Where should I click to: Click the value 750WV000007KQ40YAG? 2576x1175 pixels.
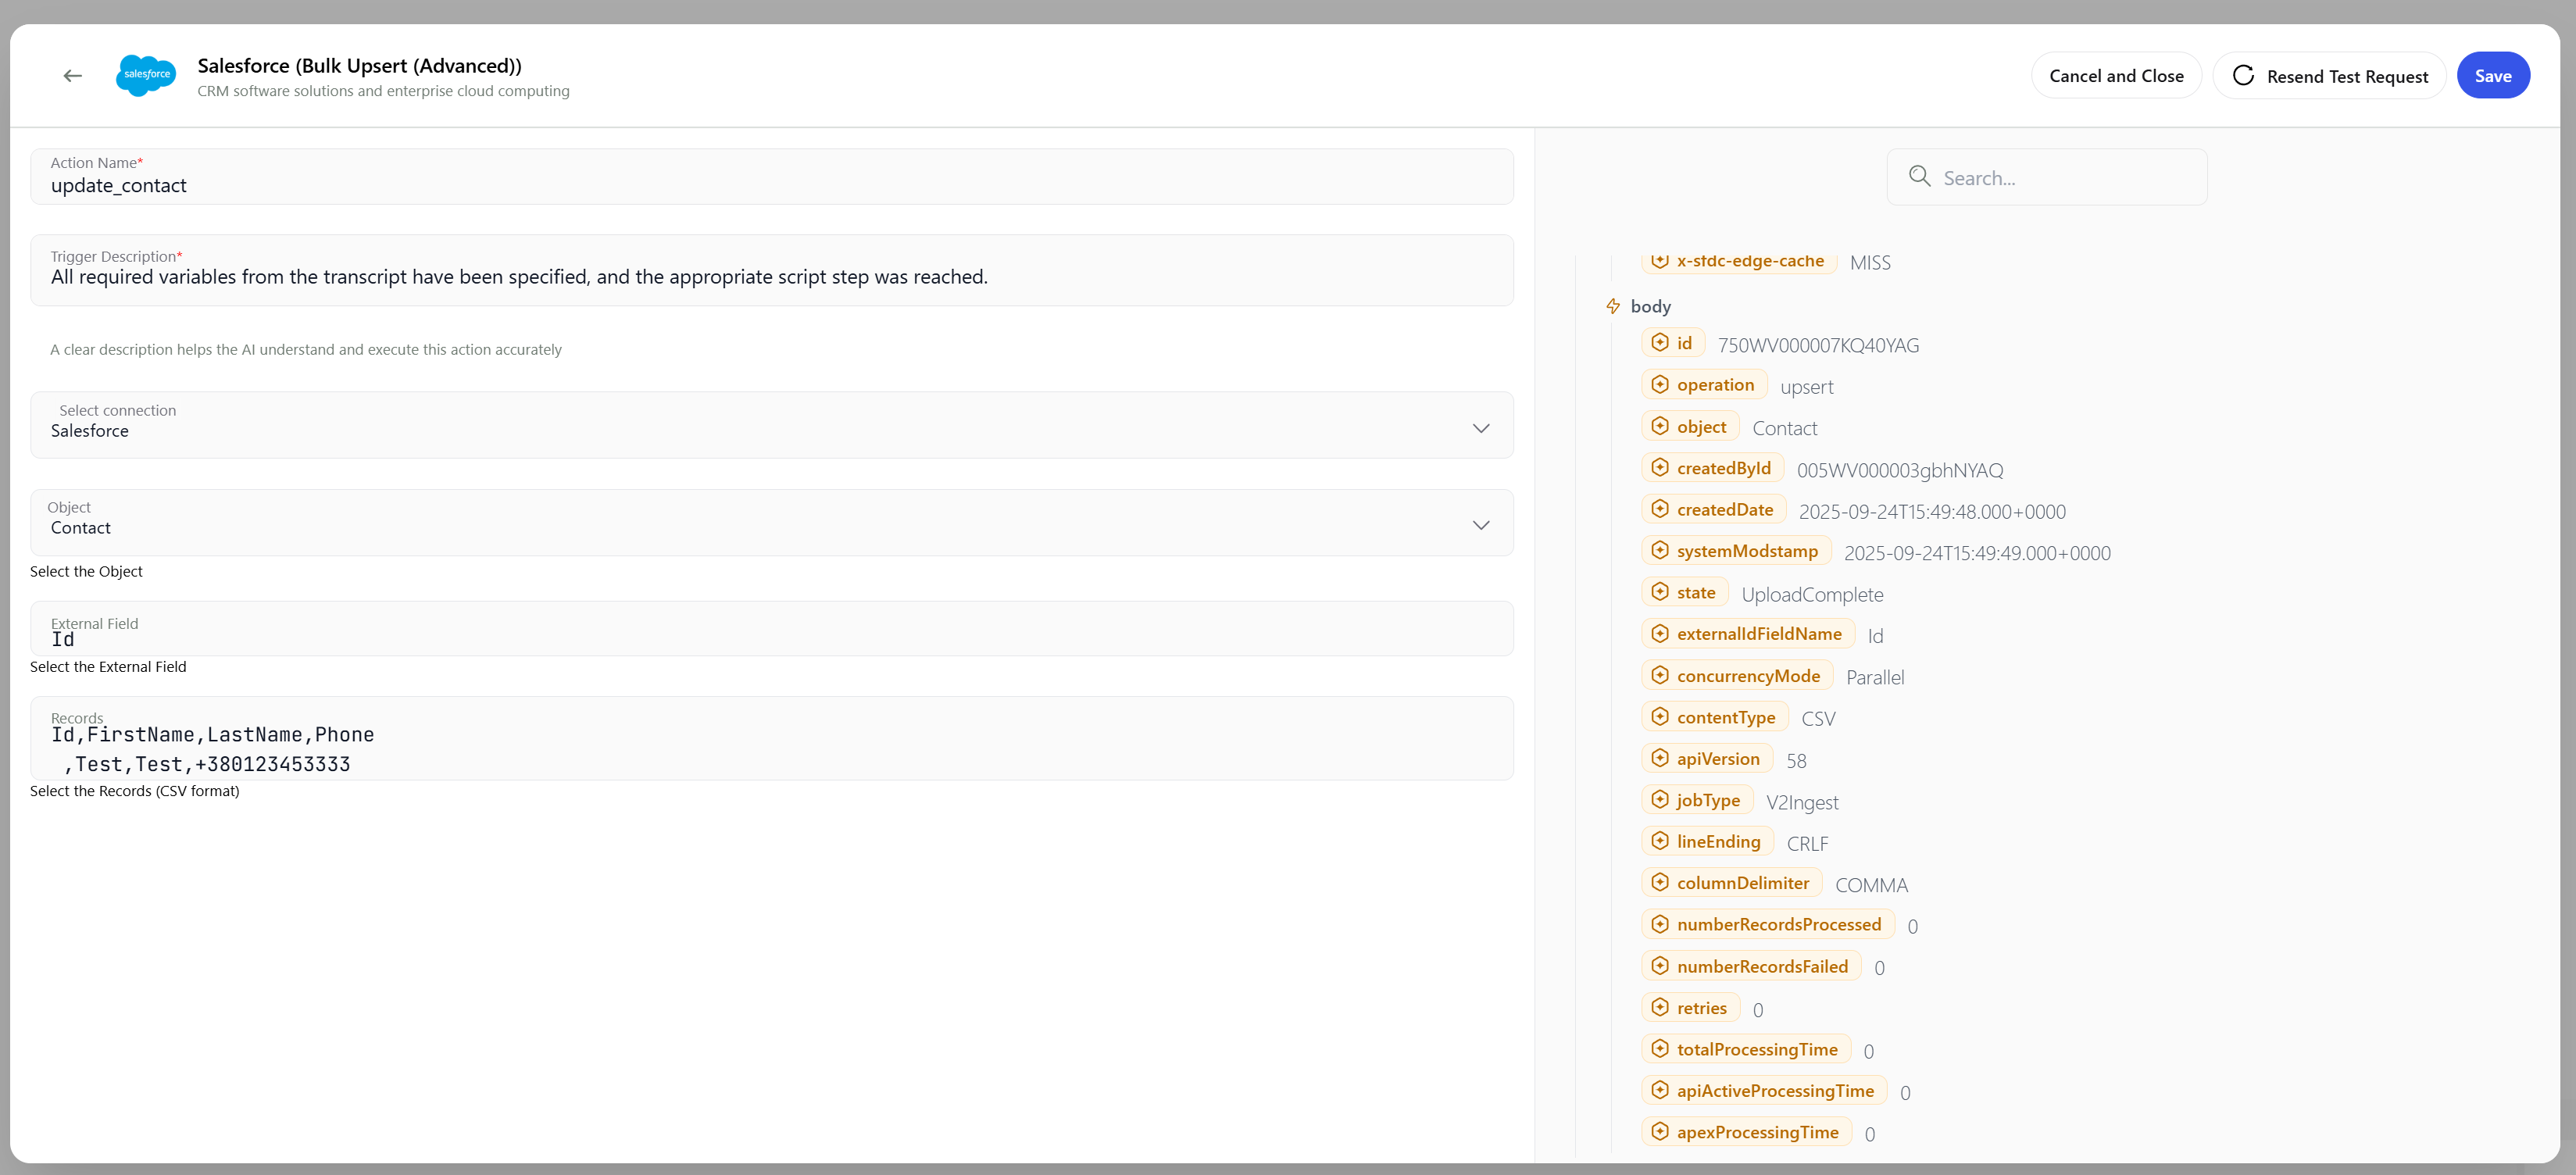[x=1818, y=345]
